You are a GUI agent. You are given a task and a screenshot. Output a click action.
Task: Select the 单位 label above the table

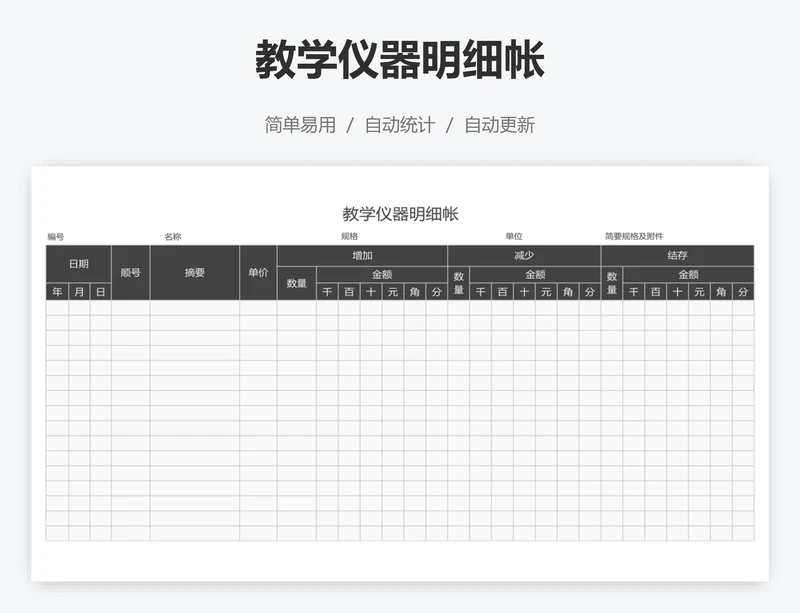(514, 236)
